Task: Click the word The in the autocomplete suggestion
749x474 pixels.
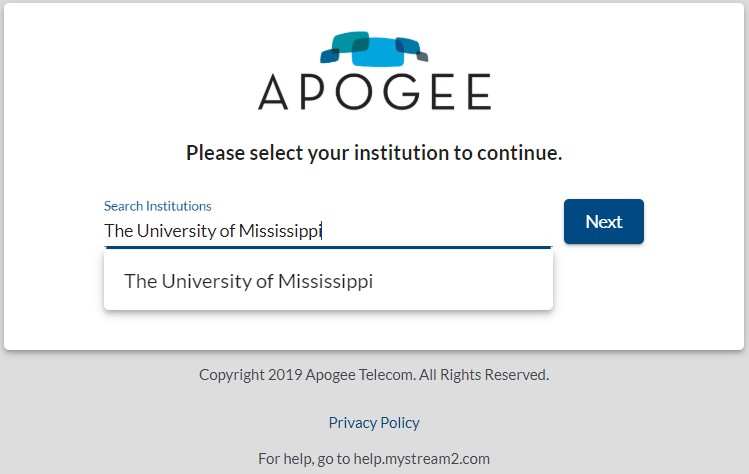Action: click(140, 281)
